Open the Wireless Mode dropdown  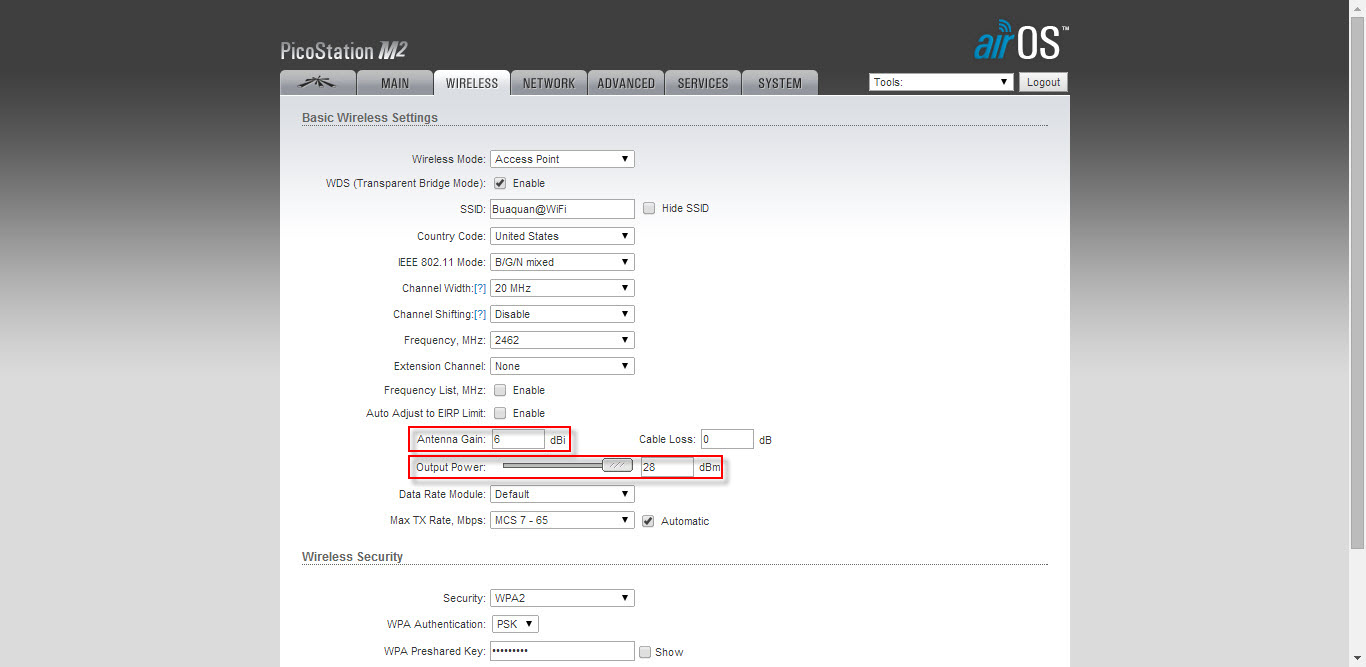[x=562, y=159]
